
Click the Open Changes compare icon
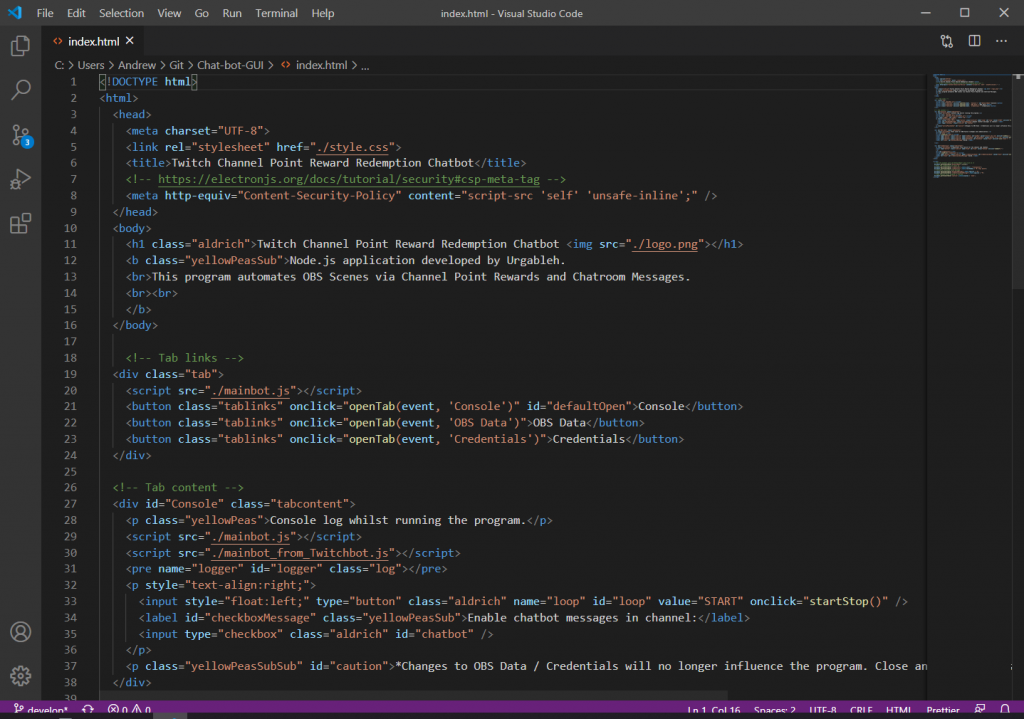pos(946,41)
